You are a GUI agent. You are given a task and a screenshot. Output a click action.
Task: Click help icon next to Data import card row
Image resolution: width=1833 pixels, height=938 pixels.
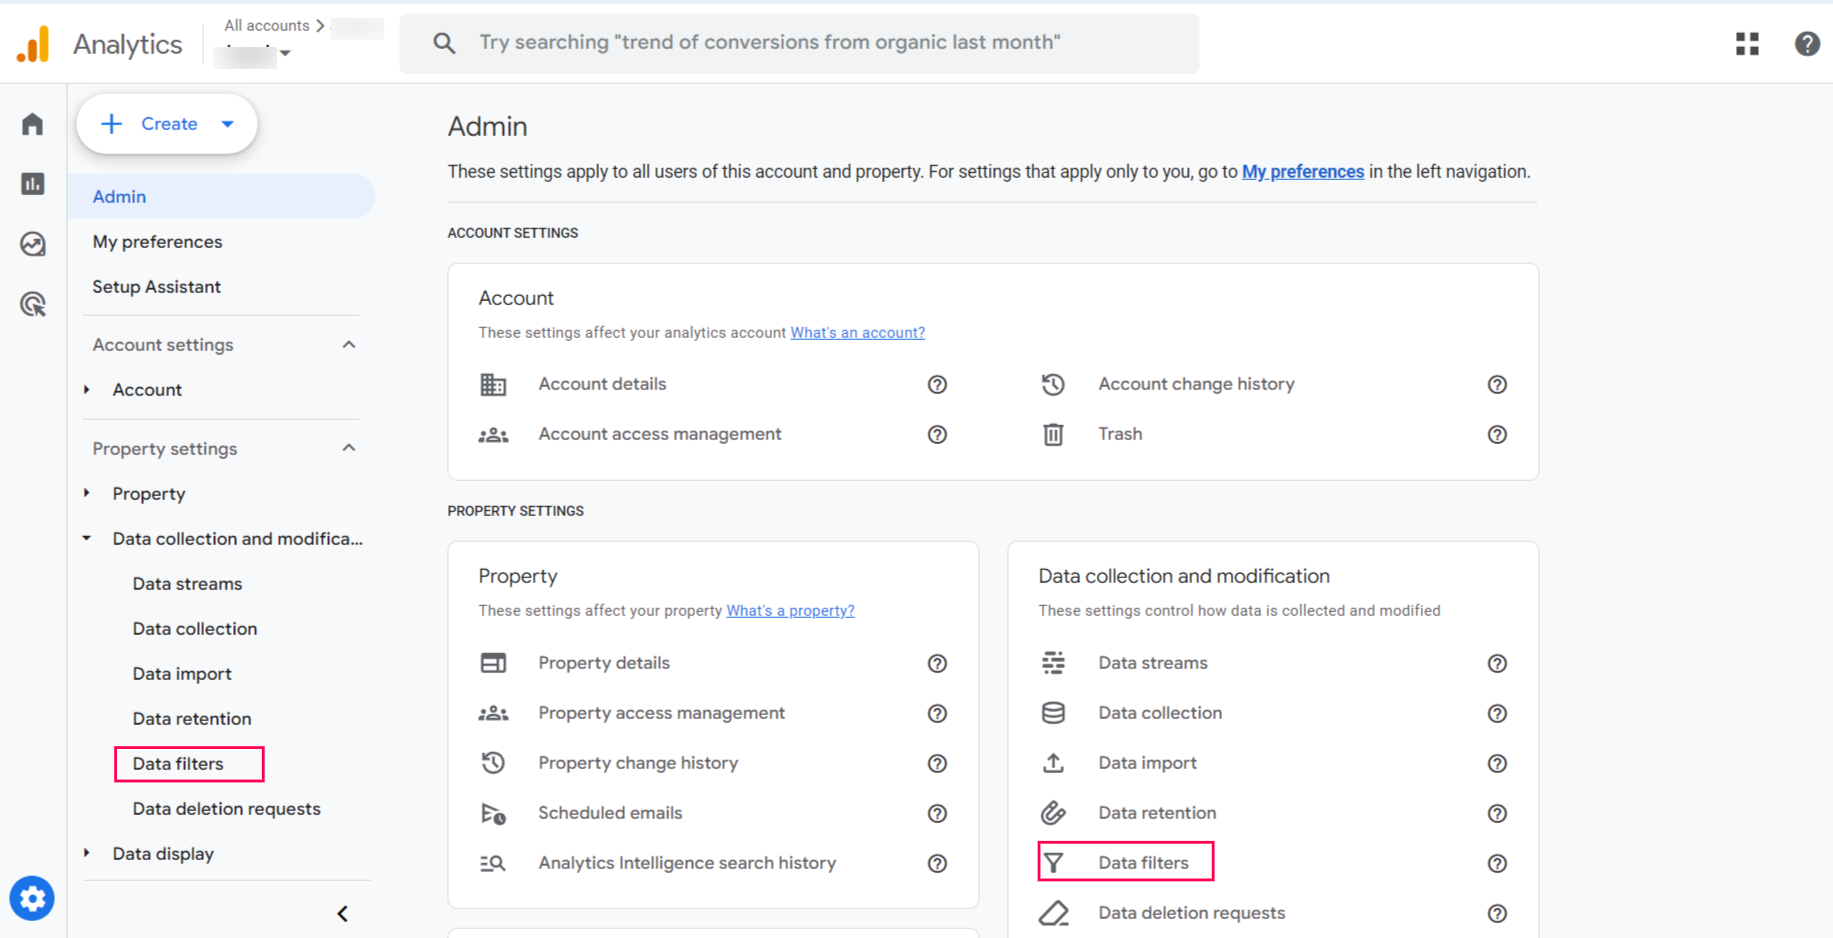click(x=1497, y=764)
